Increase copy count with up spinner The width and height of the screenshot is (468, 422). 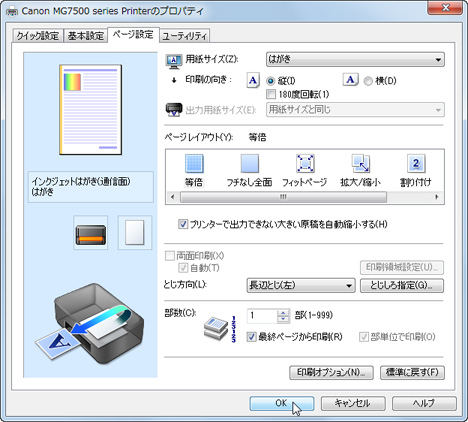[283, 313]
